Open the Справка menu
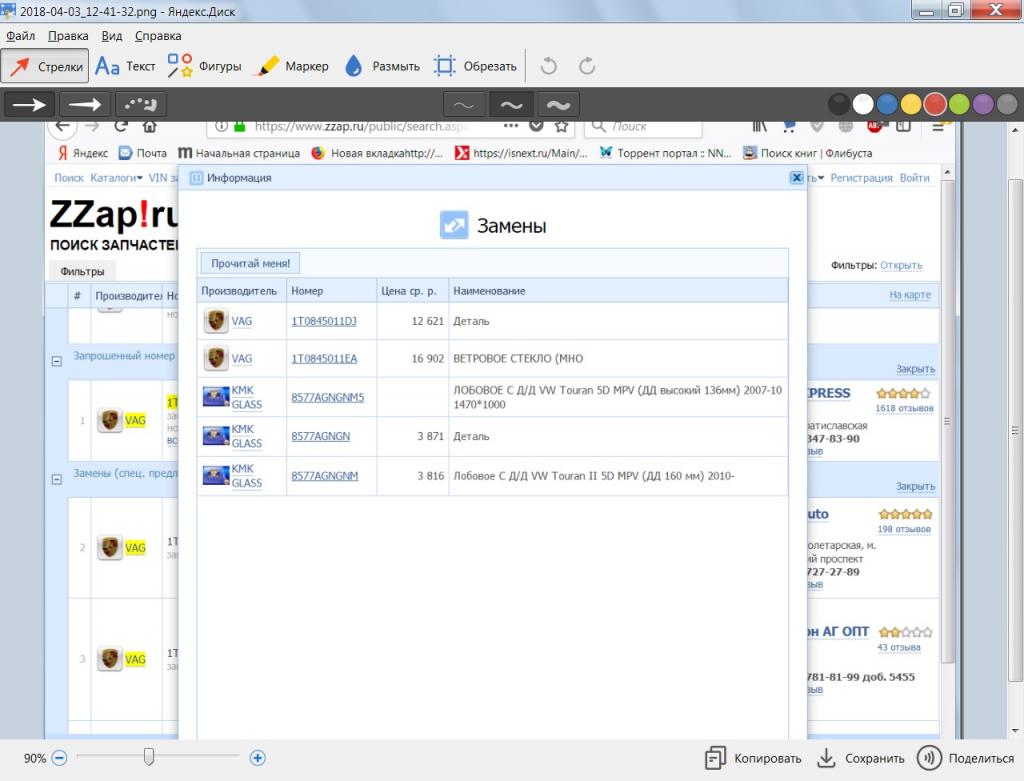 pyautogui.click(x=158, y=36)
